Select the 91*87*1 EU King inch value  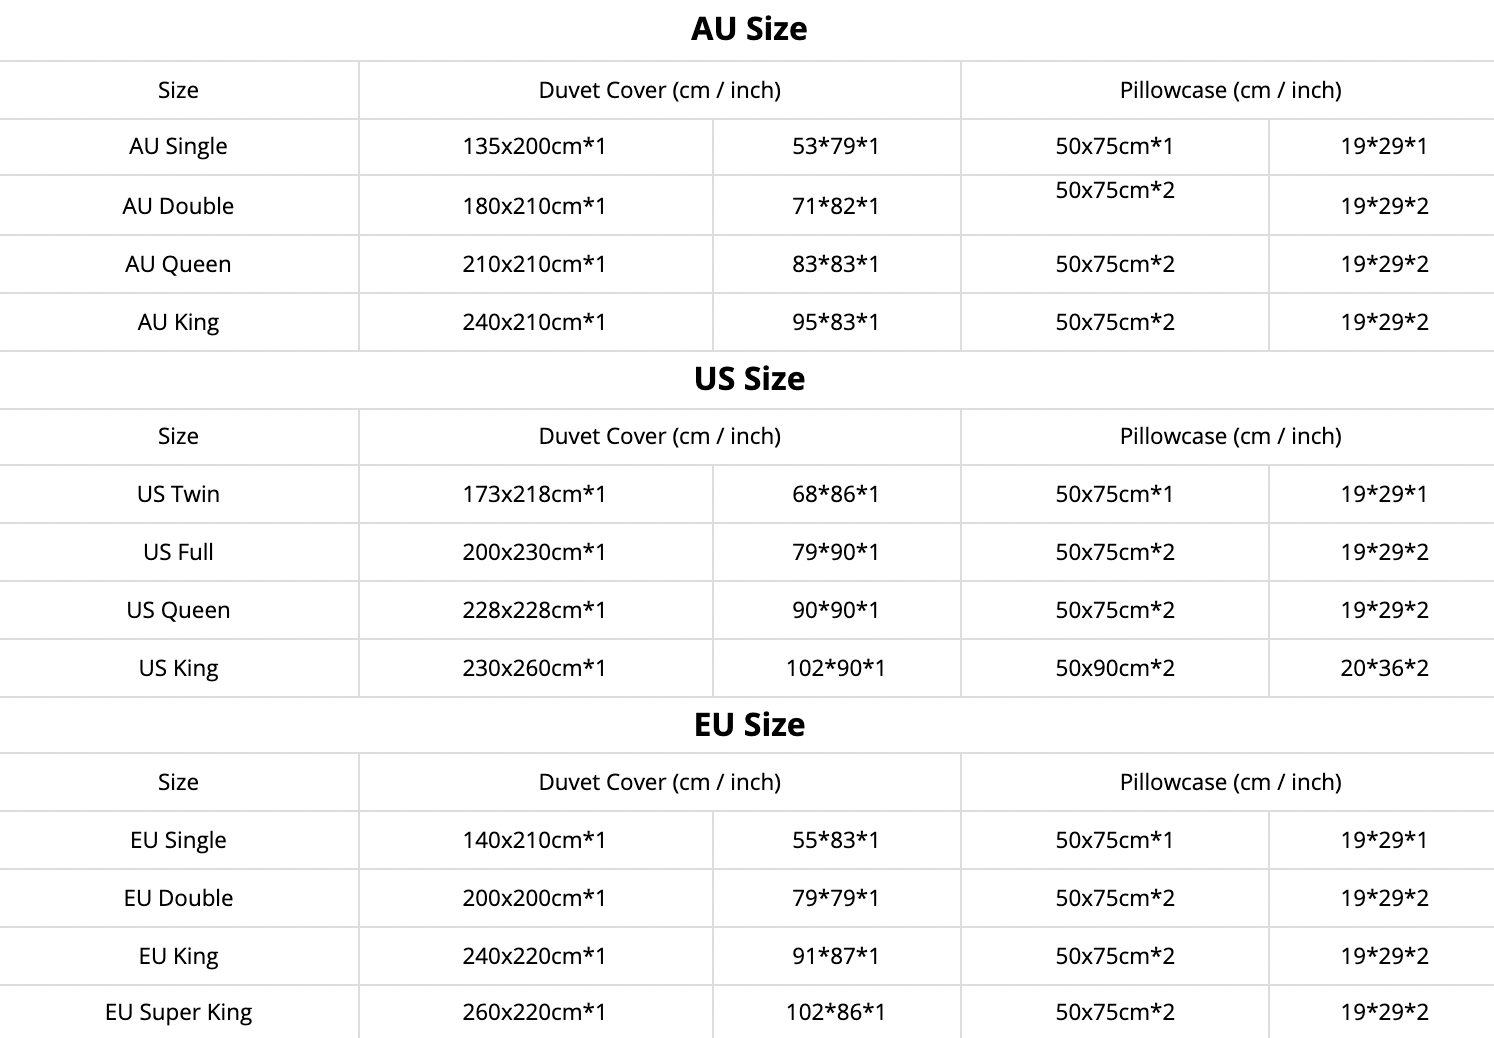coord(835,956)
